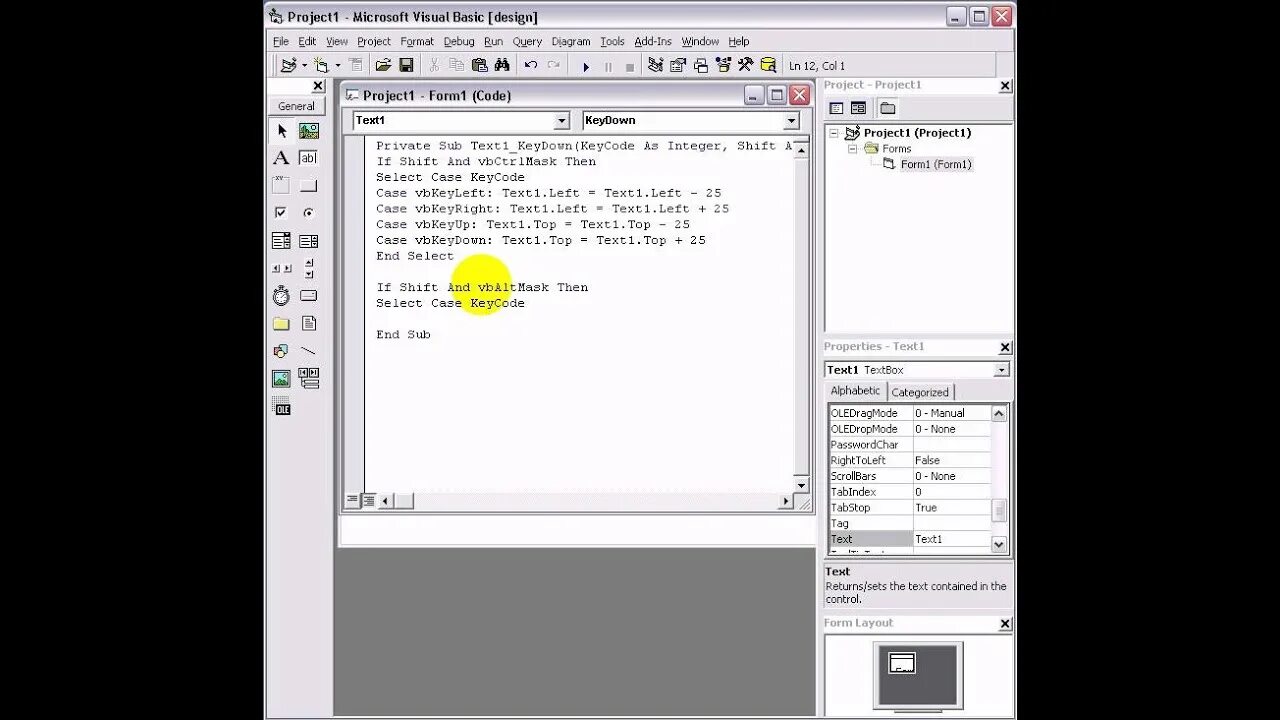
Task: Open the File menu
Action: (x=281, y=41)
